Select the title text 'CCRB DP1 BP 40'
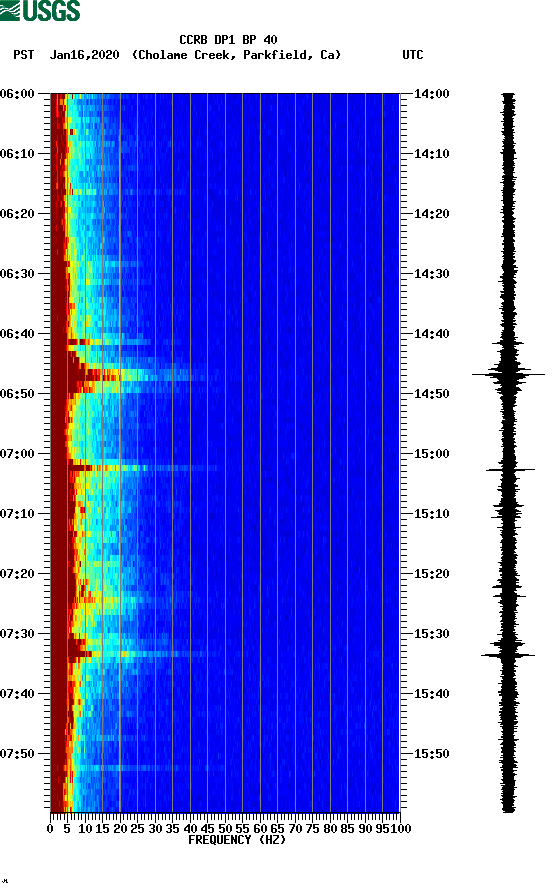Image resolution: width=552 pixels, height=892 pixels. [x=228, y=40]
